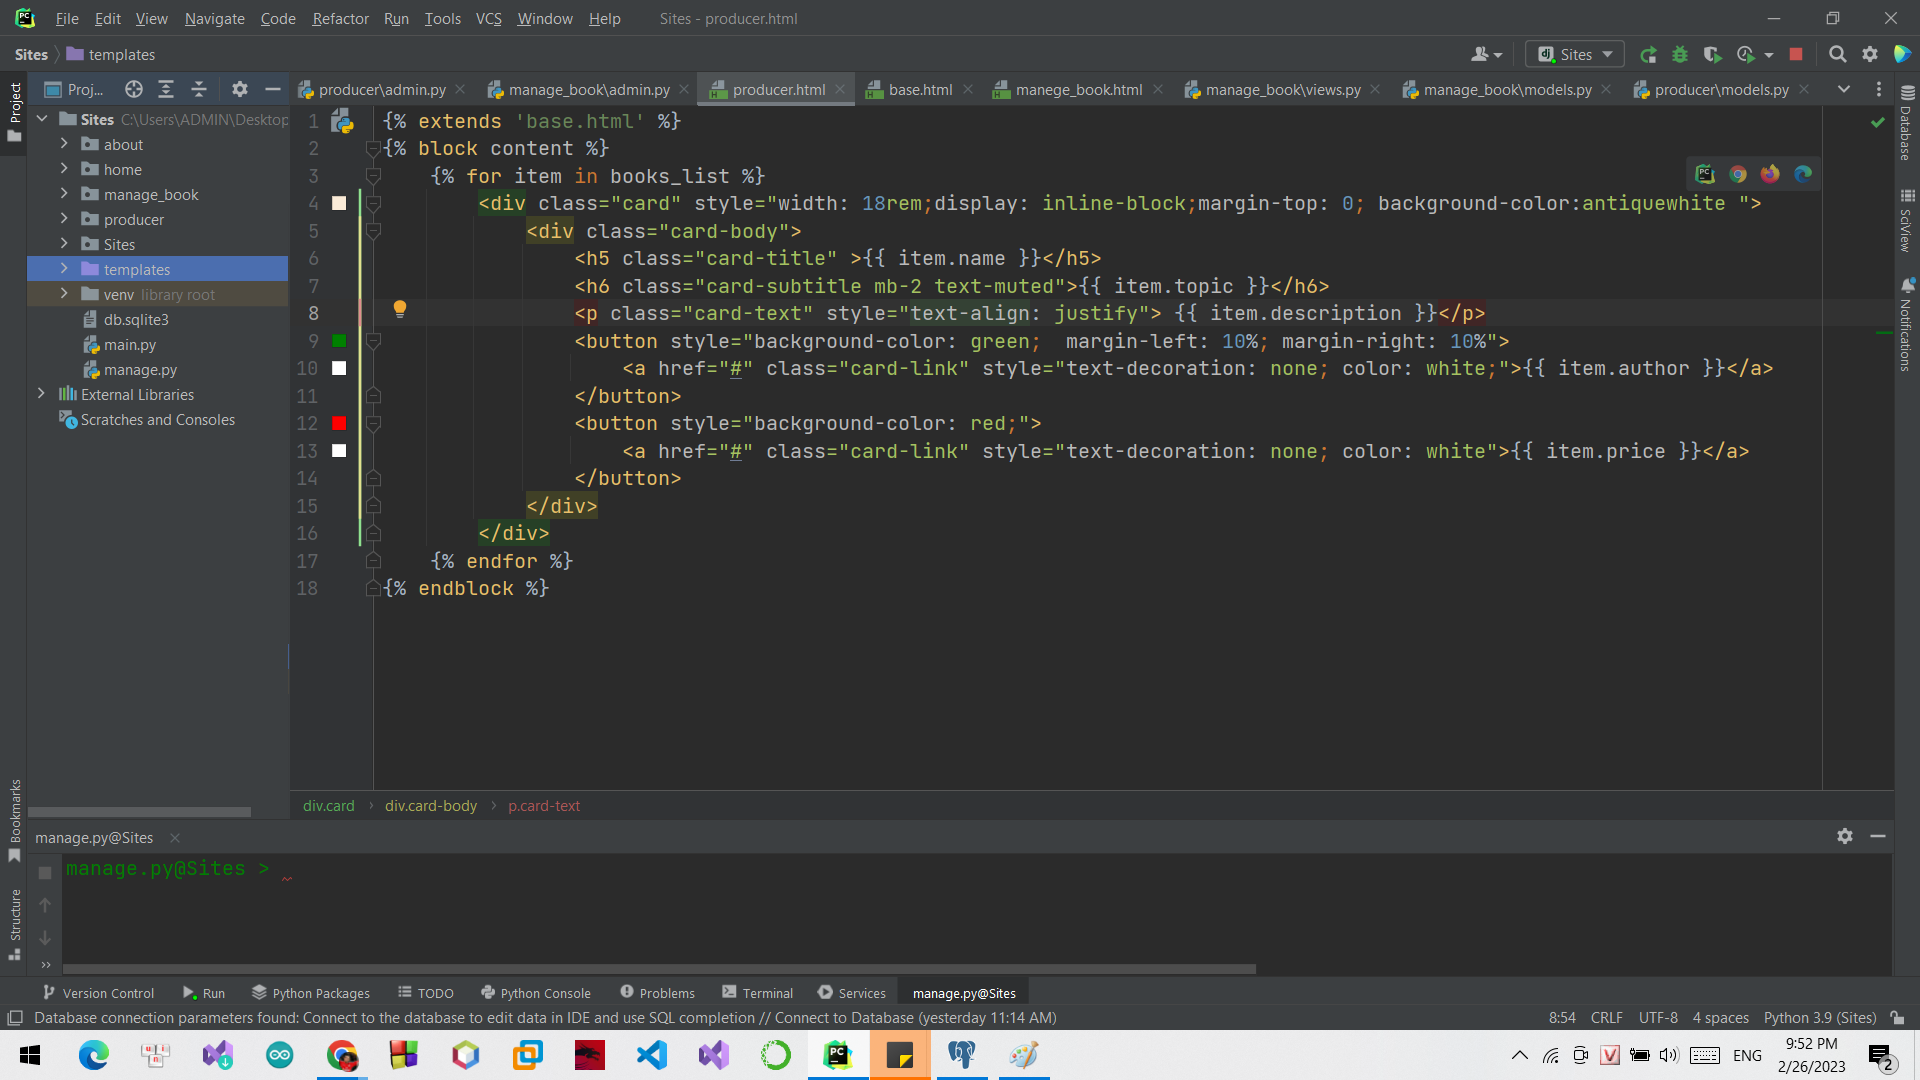Image resolution: width=1920 pixels, height=1080 pixels.
Task: Collapse the Sites root project node
Action: (42, 119)
